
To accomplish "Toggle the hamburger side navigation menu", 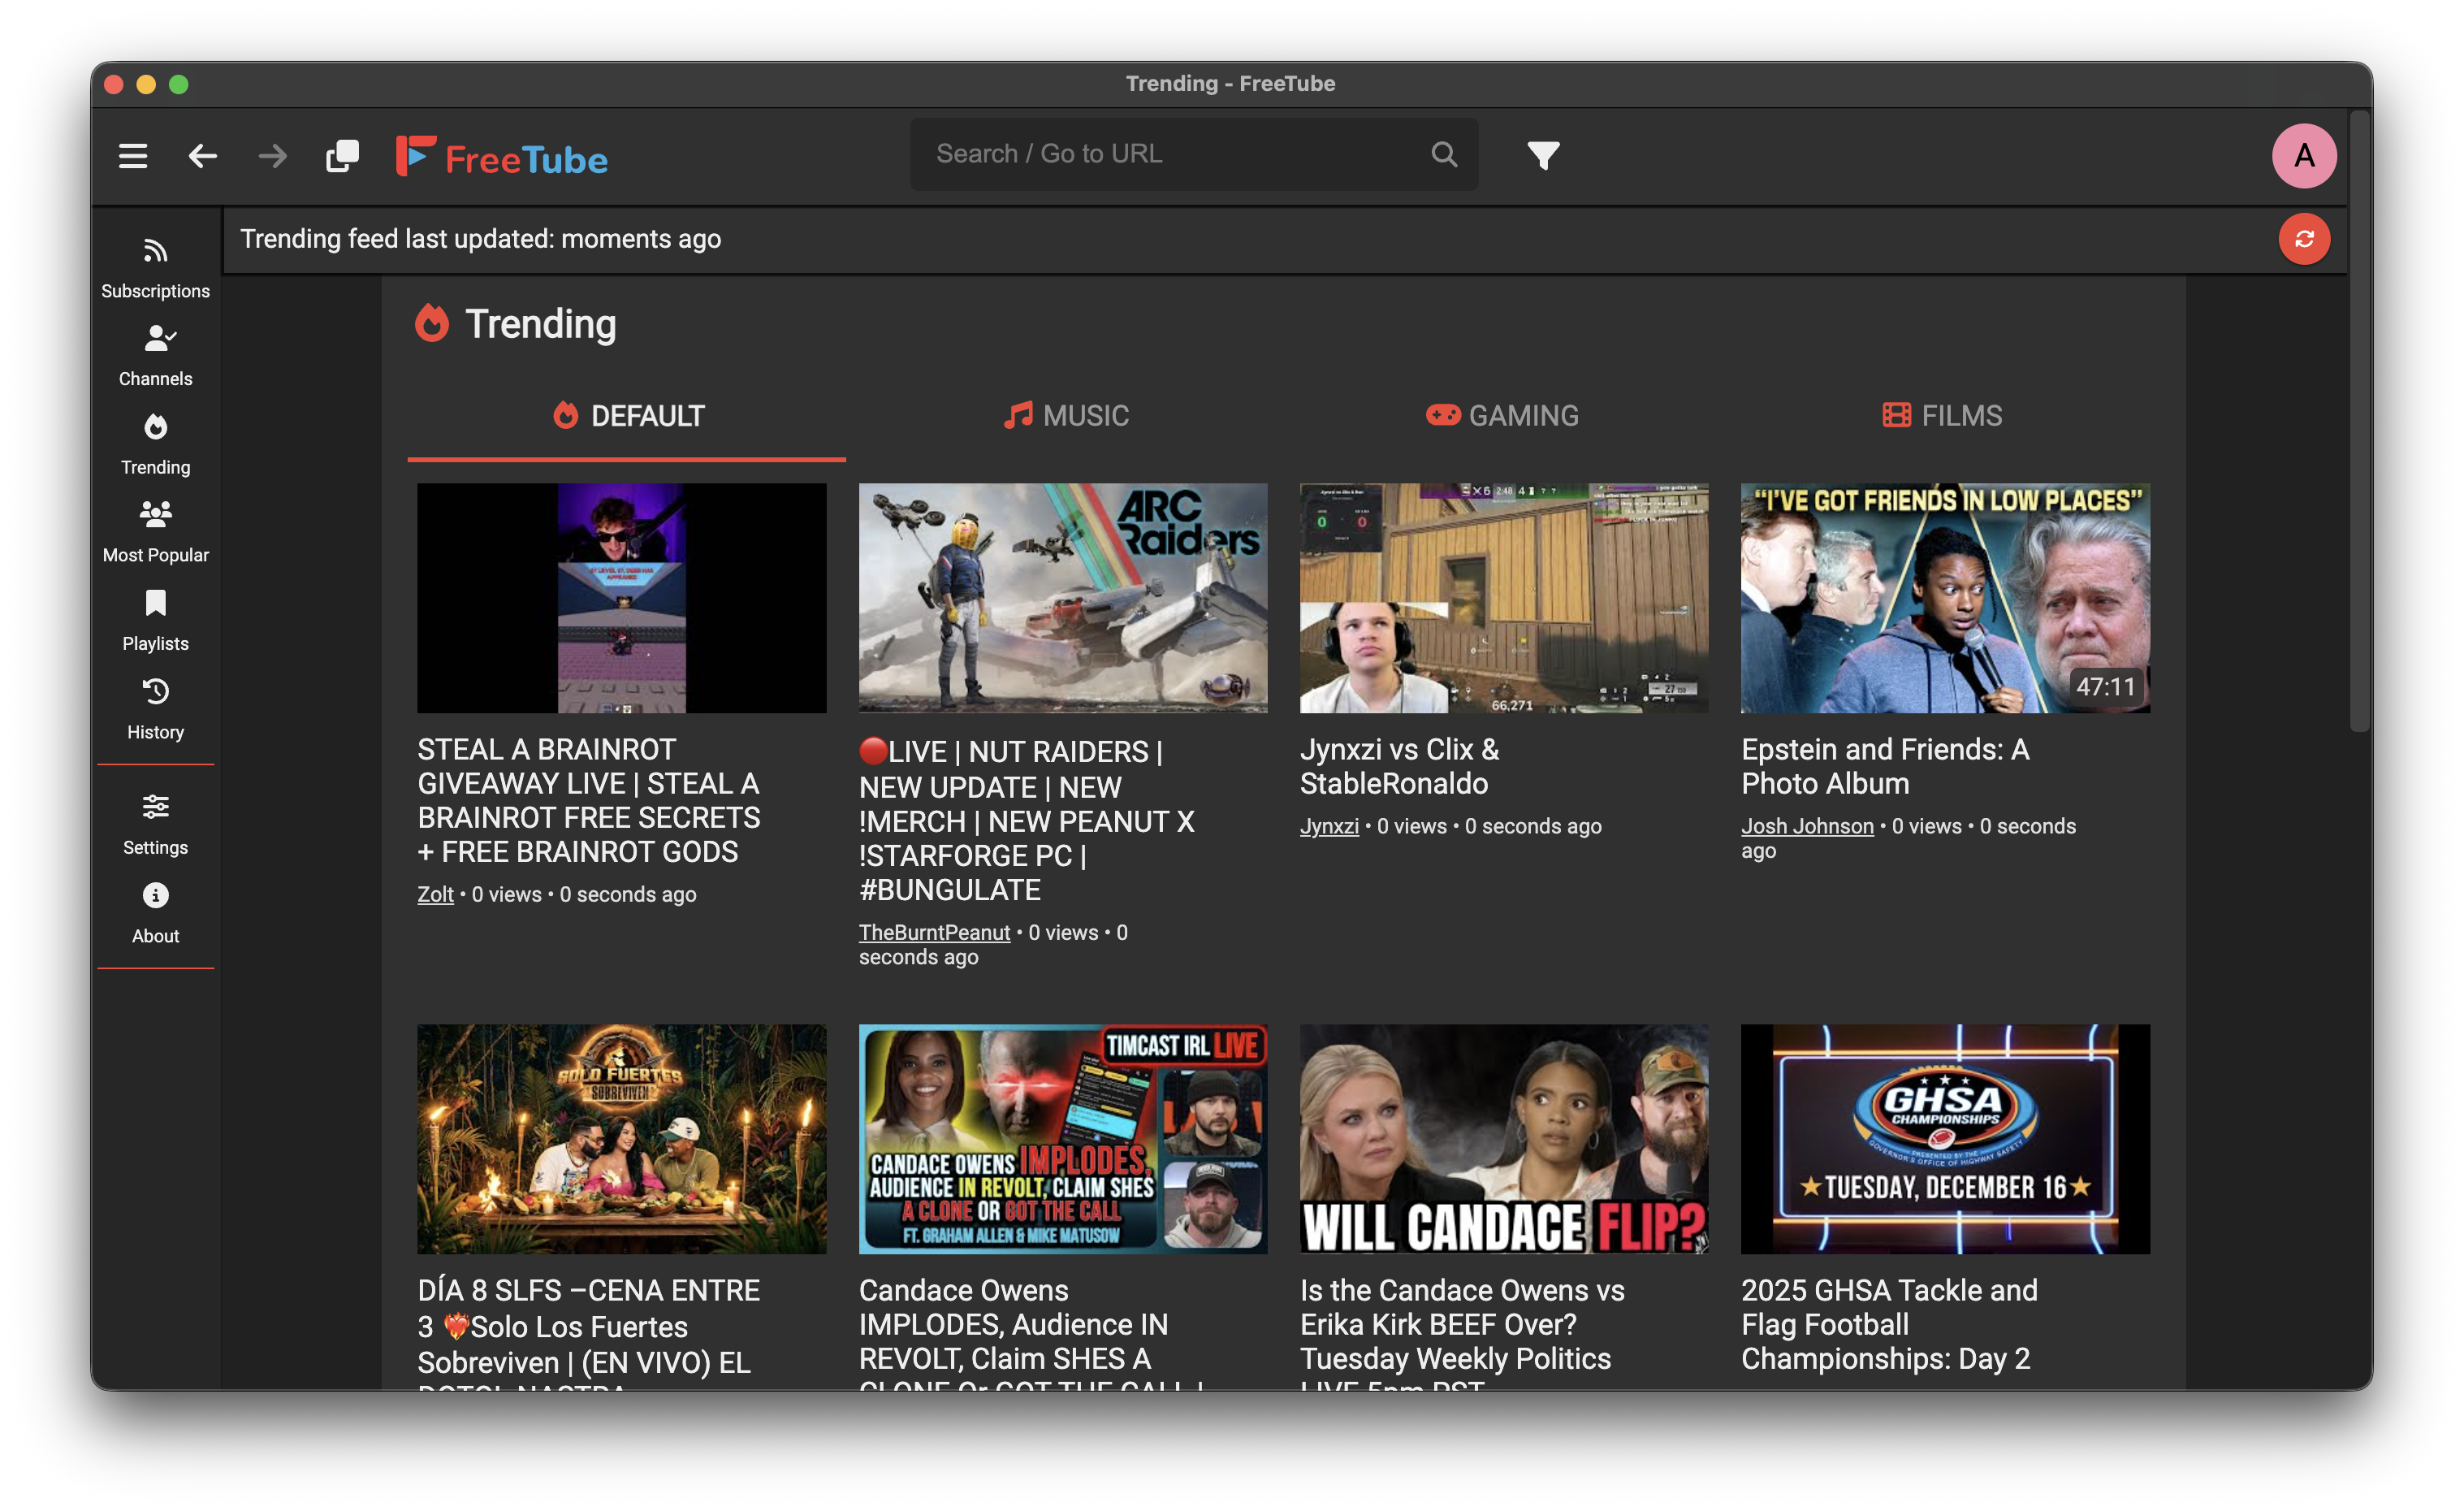I will click(133, 156).
